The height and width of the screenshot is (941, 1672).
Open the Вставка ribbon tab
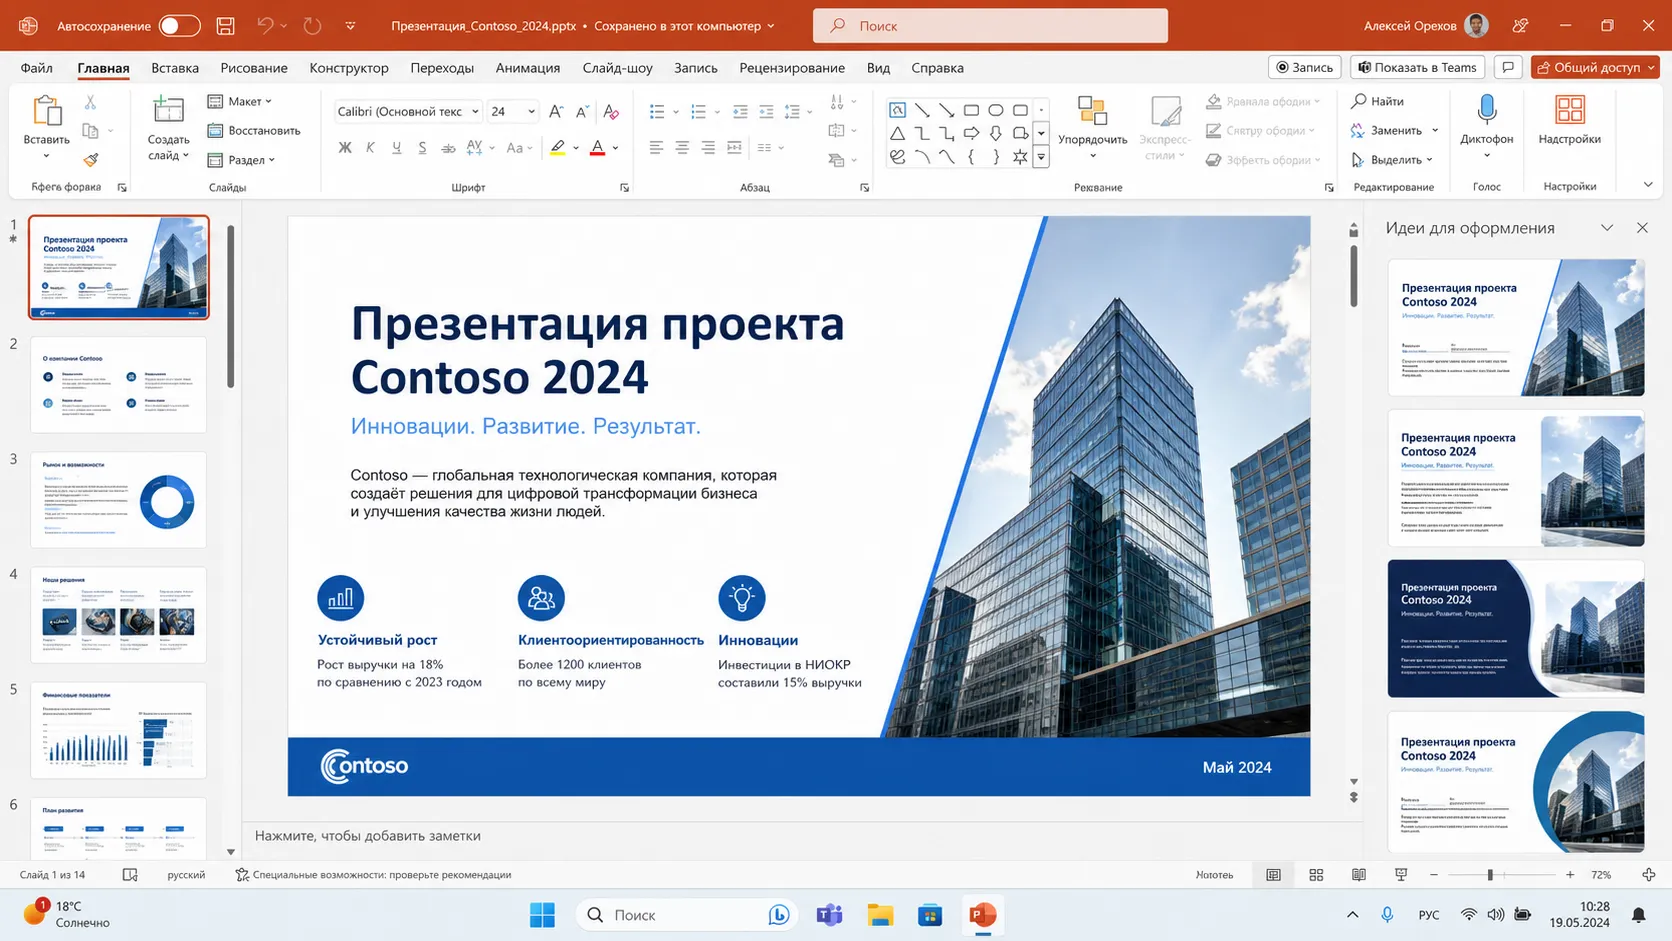[175, 68]
